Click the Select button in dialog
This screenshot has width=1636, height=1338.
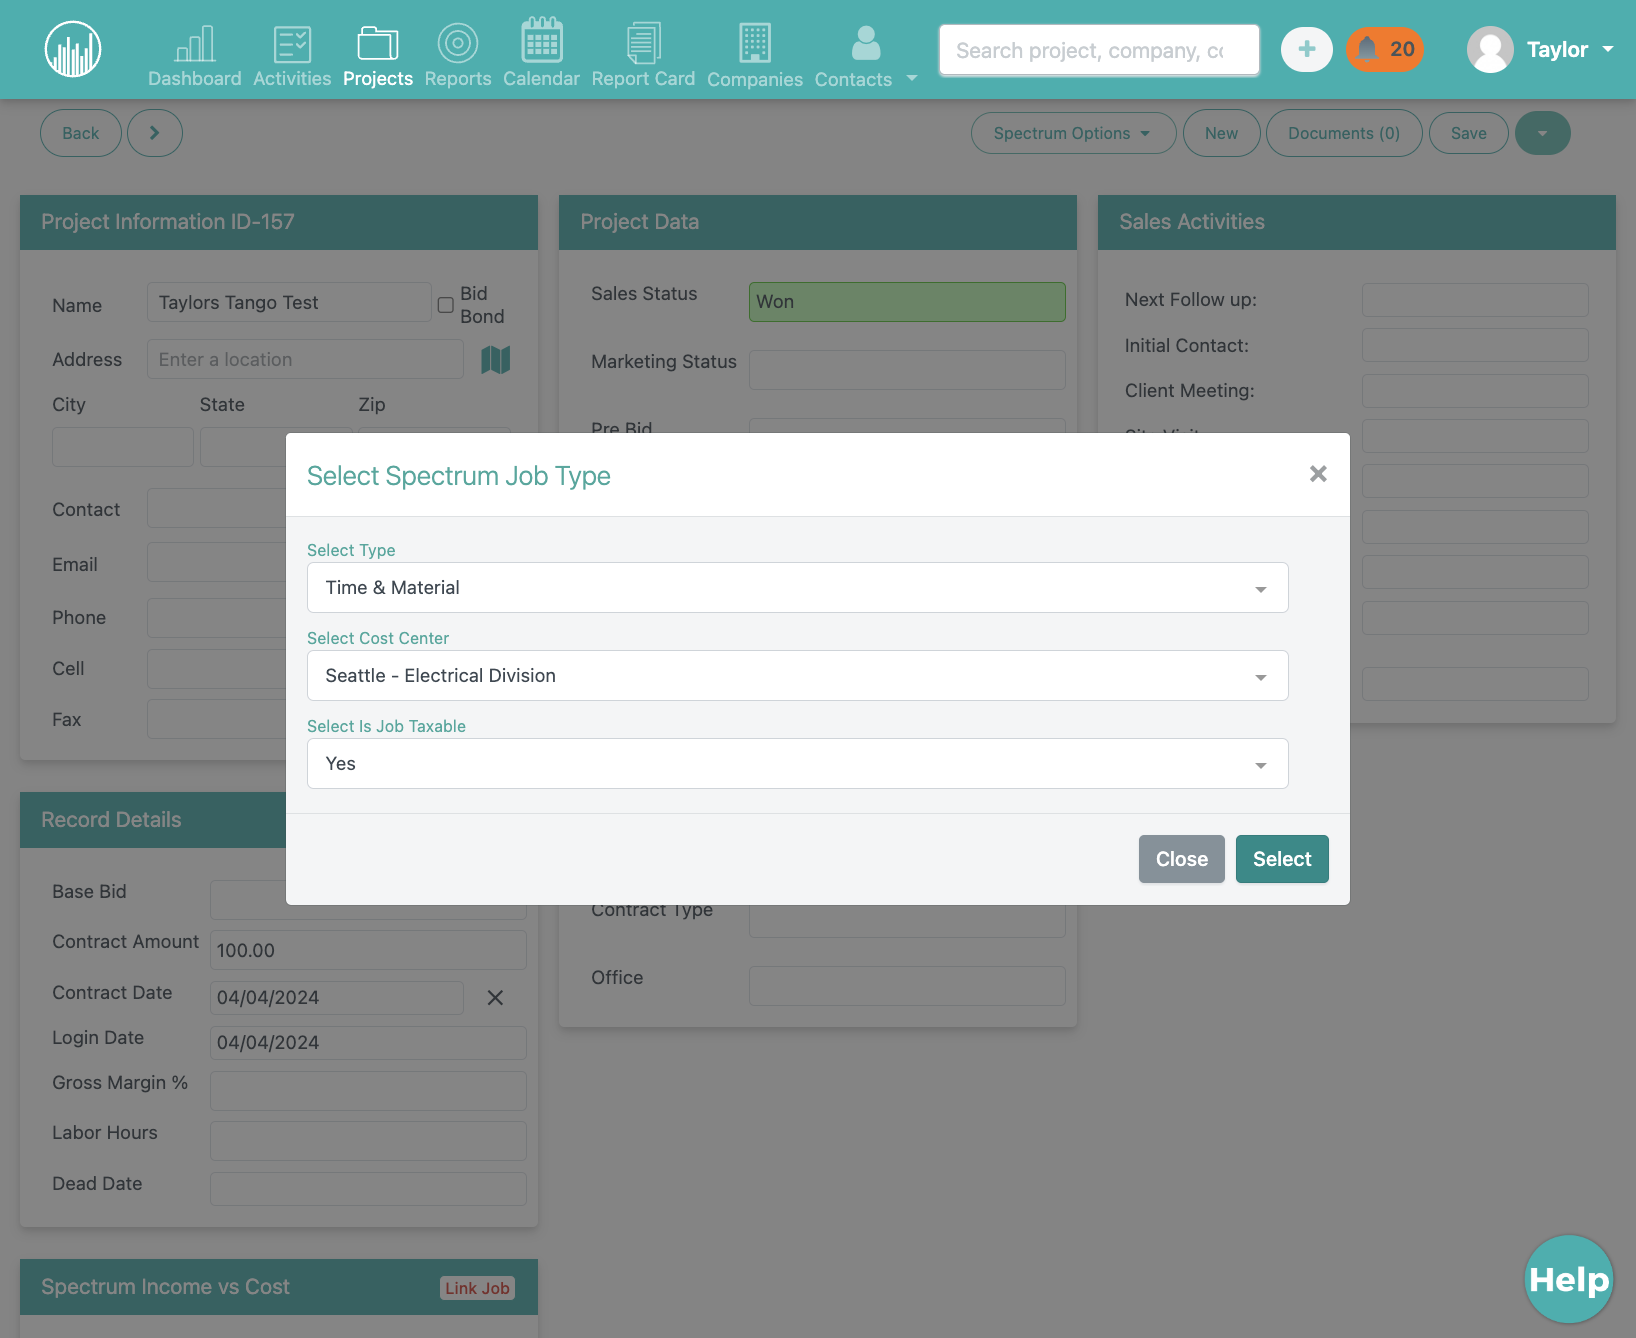[x=1282, y=859]
